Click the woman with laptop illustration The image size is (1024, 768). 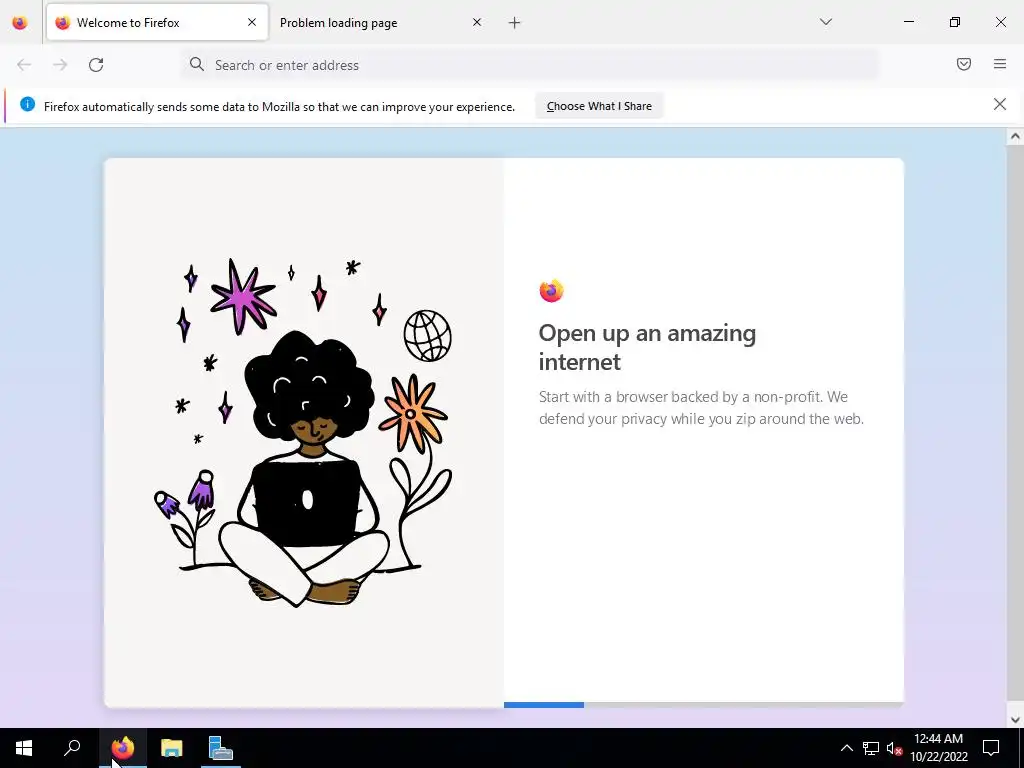click(x=303, y=432)
